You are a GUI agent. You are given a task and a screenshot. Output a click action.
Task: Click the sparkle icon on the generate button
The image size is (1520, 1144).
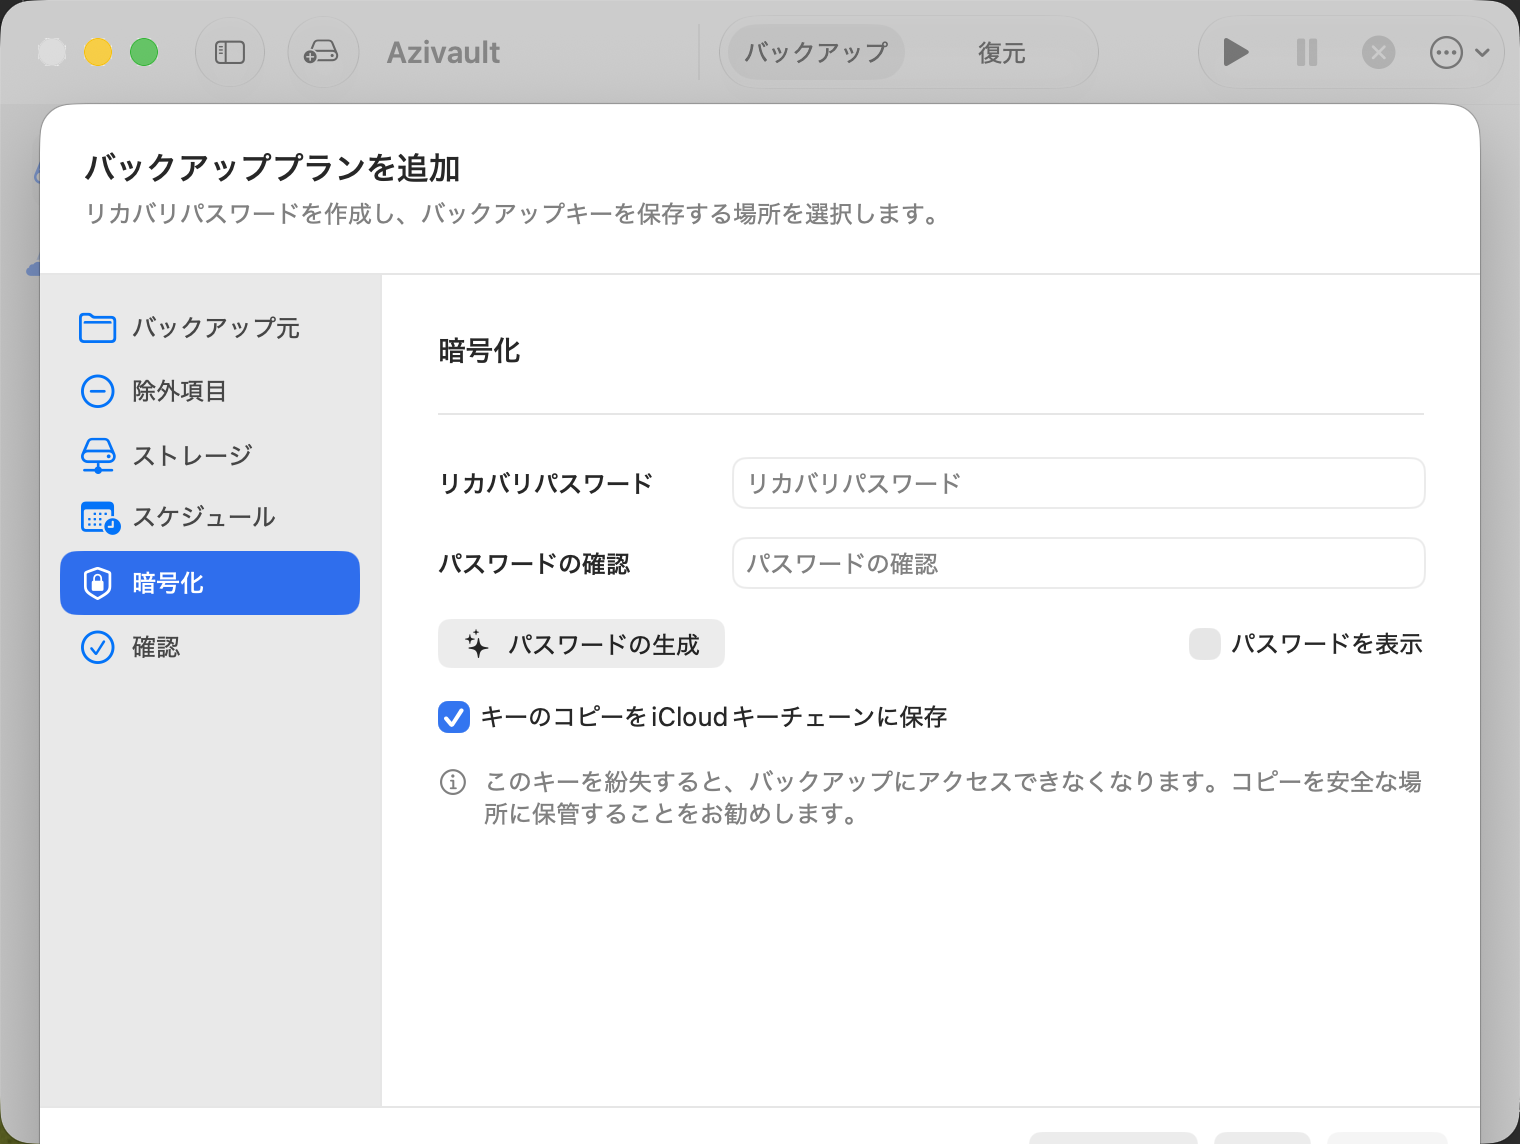point(477,643)
